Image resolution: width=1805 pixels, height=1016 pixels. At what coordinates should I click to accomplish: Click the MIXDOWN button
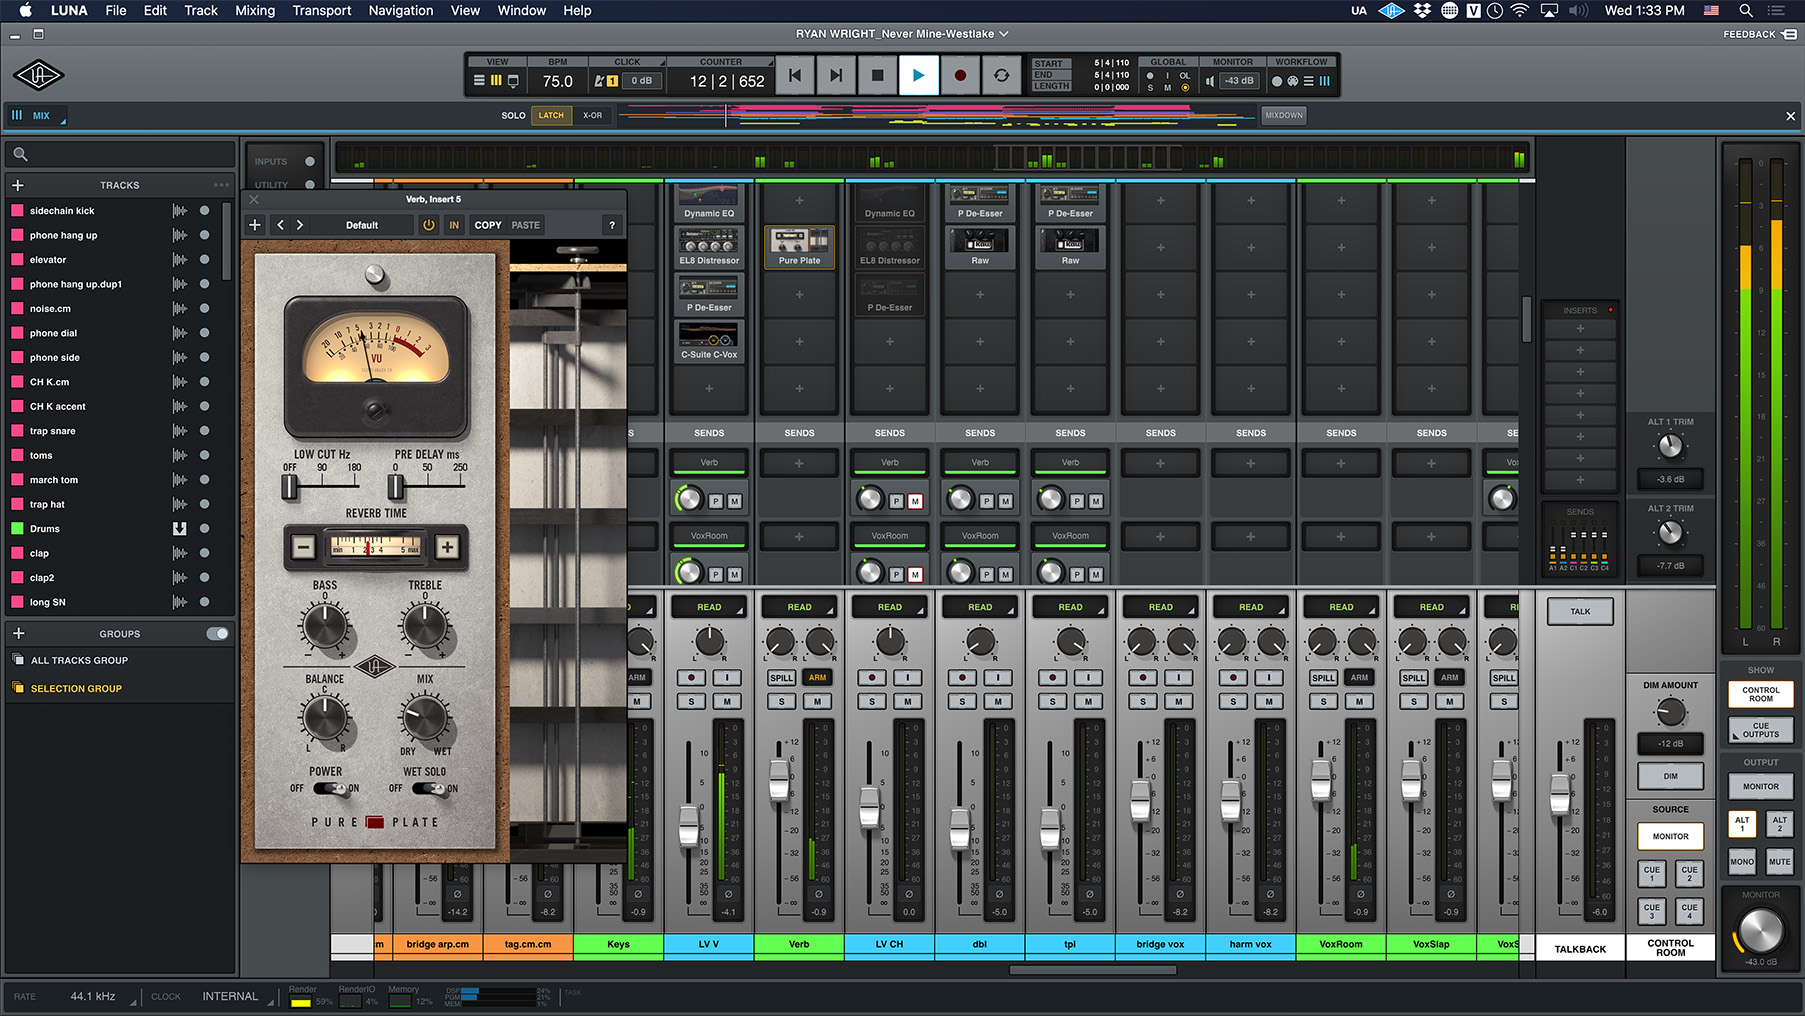tap(1283, 115)
